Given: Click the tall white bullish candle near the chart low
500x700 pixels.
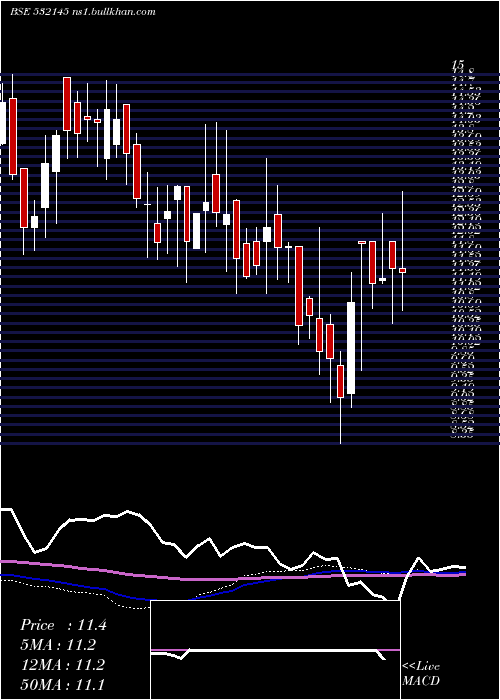Looking at the screenshot, I should tap(351, 348).
